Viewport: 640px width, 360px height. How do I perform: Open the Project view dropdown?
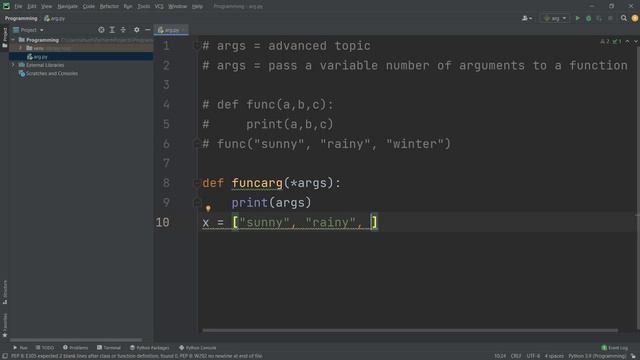28,30
